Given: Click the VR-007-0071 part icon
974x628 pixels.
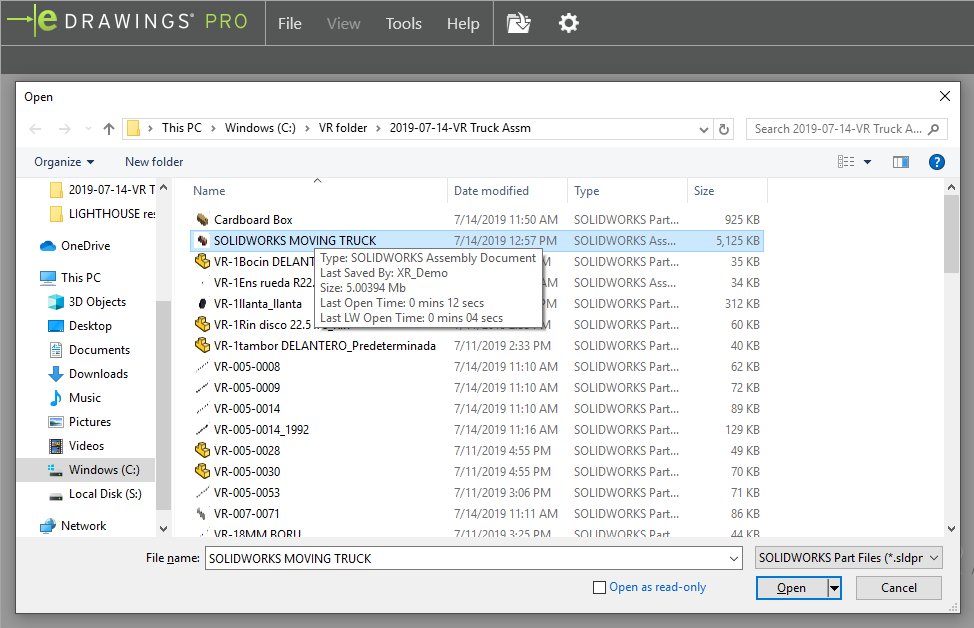Looking at the screenshot, I should pyautogui.click(x=202, y=514).
